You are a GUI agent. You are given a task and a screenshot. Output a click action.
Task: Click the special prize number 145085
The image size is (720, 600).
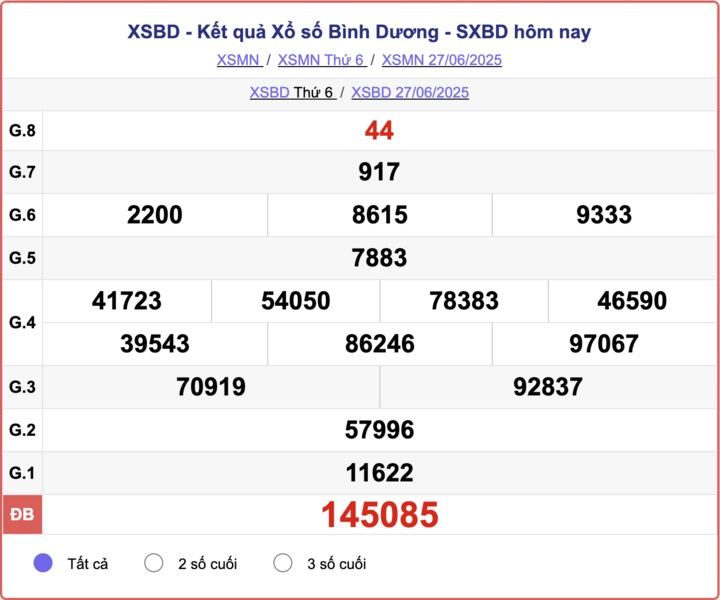379,515
